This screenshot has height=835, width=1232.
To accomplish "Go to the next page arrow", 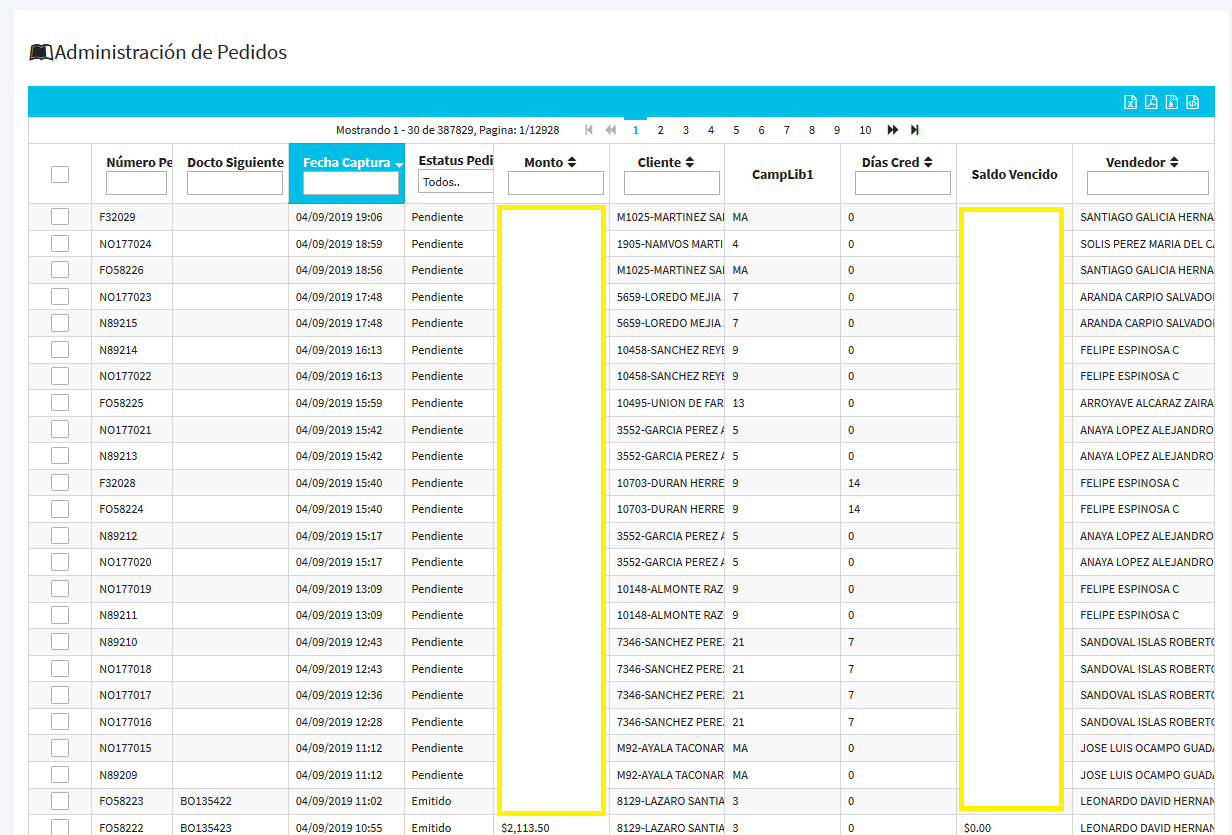I will (x=892, y=130).
